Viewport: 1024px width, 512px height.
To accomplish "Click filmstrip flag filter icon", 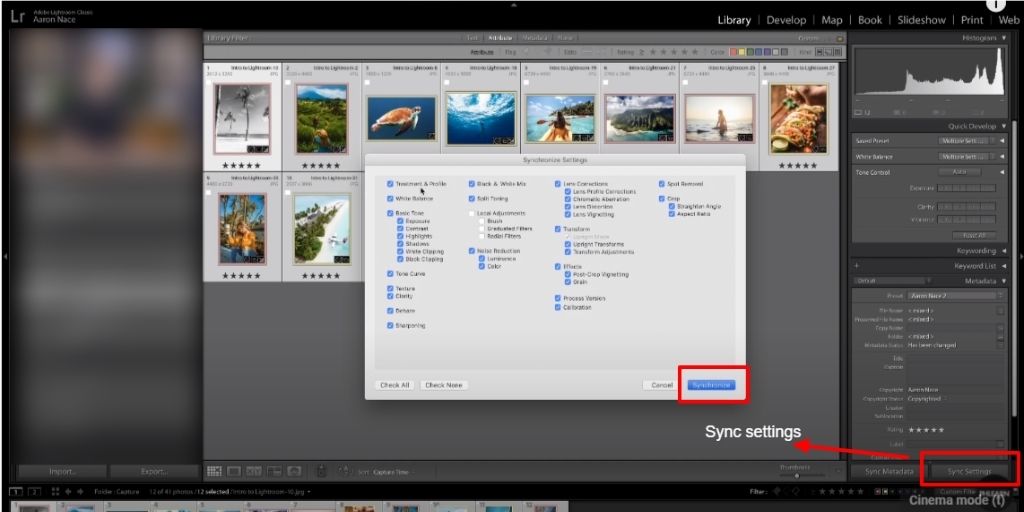I will tap(777, 491).
